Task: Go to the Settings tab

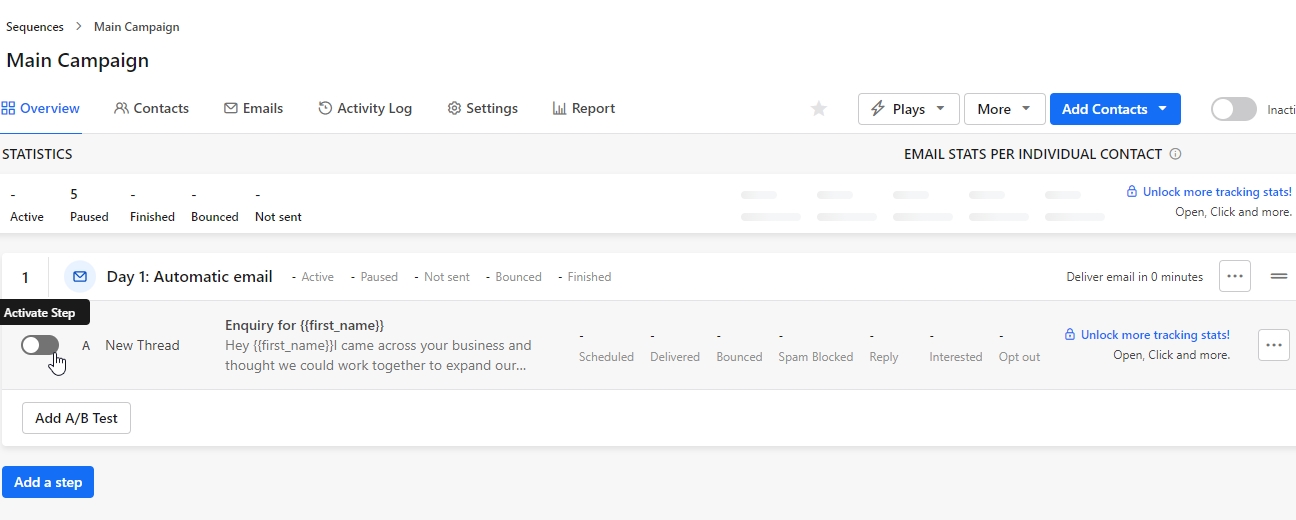Action: (x=482, y=108)
